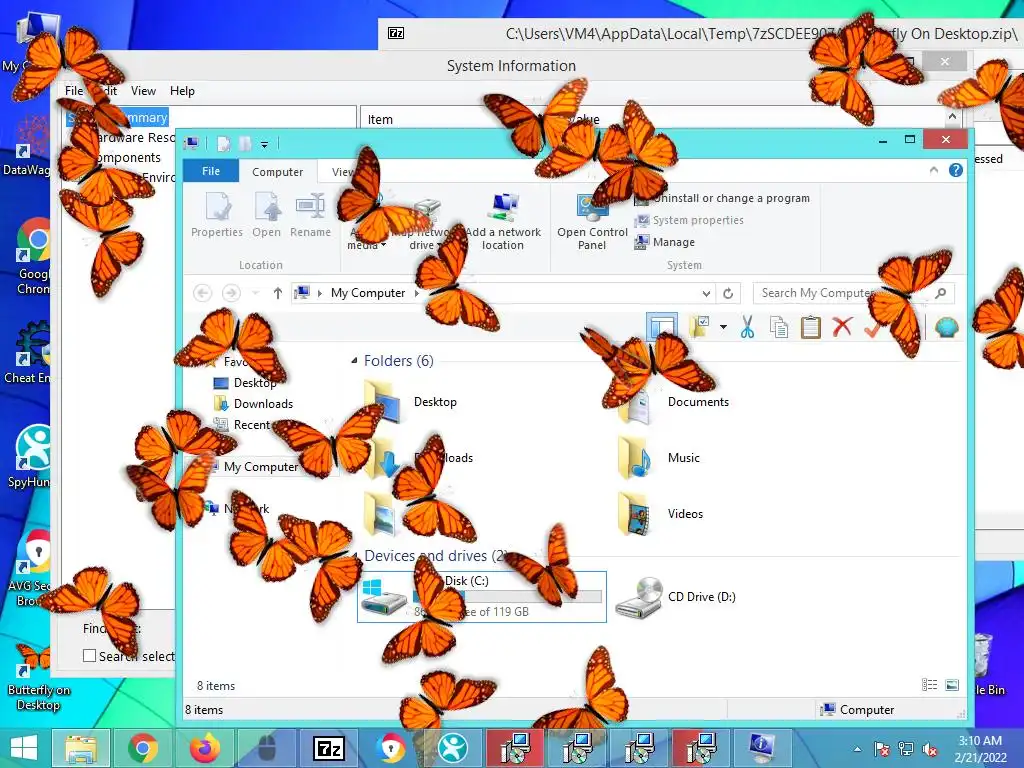The height and width of the screenshot is (768, 1024).
Task: Open Firefox from the taskbar
Action: [x=204, y=748]
